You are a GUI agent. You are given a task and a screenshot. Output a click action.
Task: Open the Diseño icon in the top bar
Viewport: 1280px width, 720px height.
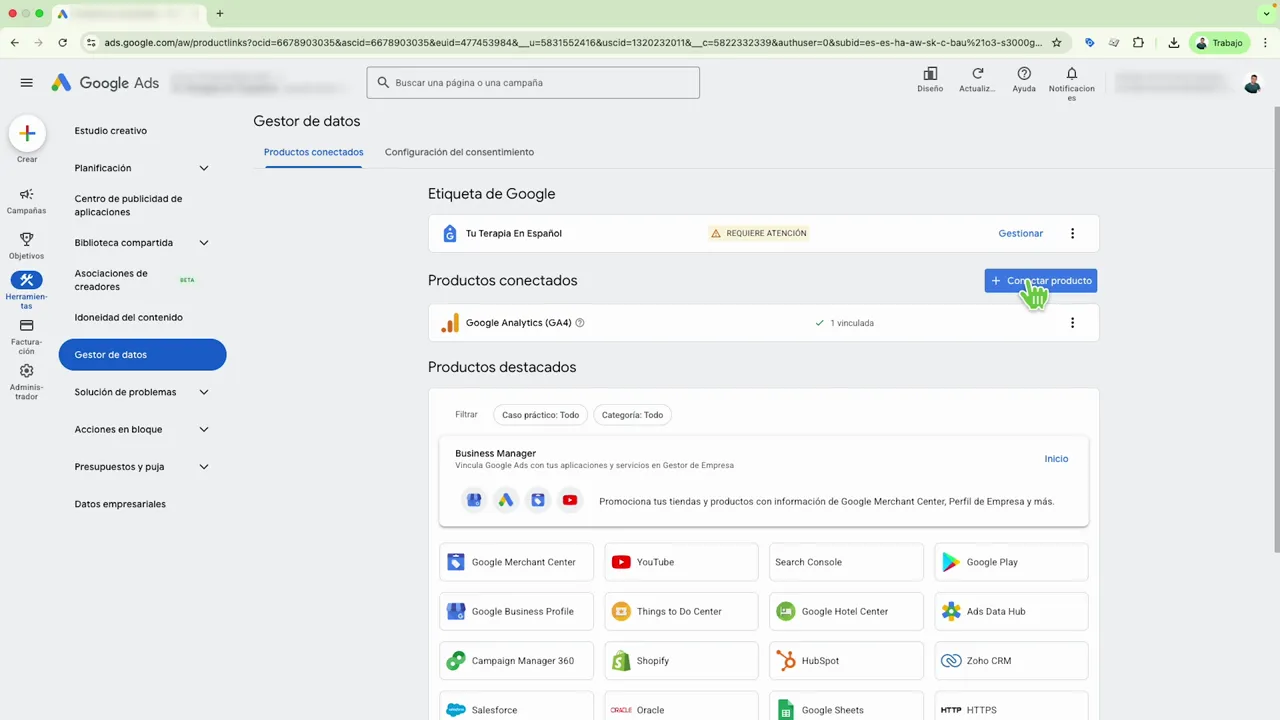click(x=930, y=75)
